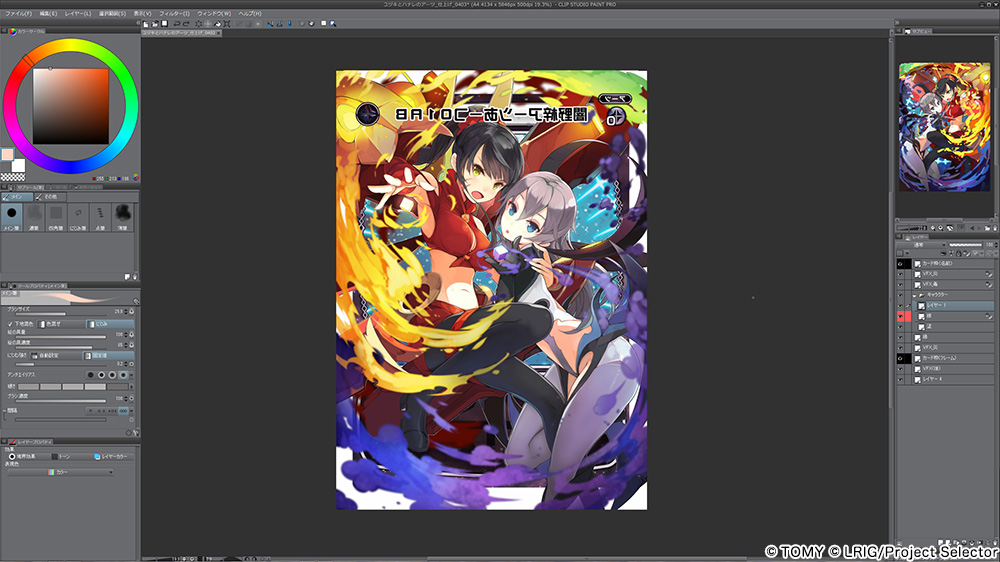The image size is (1000, 562).
Task: Toggle the Snap to Ruler icon
Action: click(x=270, y=24)
